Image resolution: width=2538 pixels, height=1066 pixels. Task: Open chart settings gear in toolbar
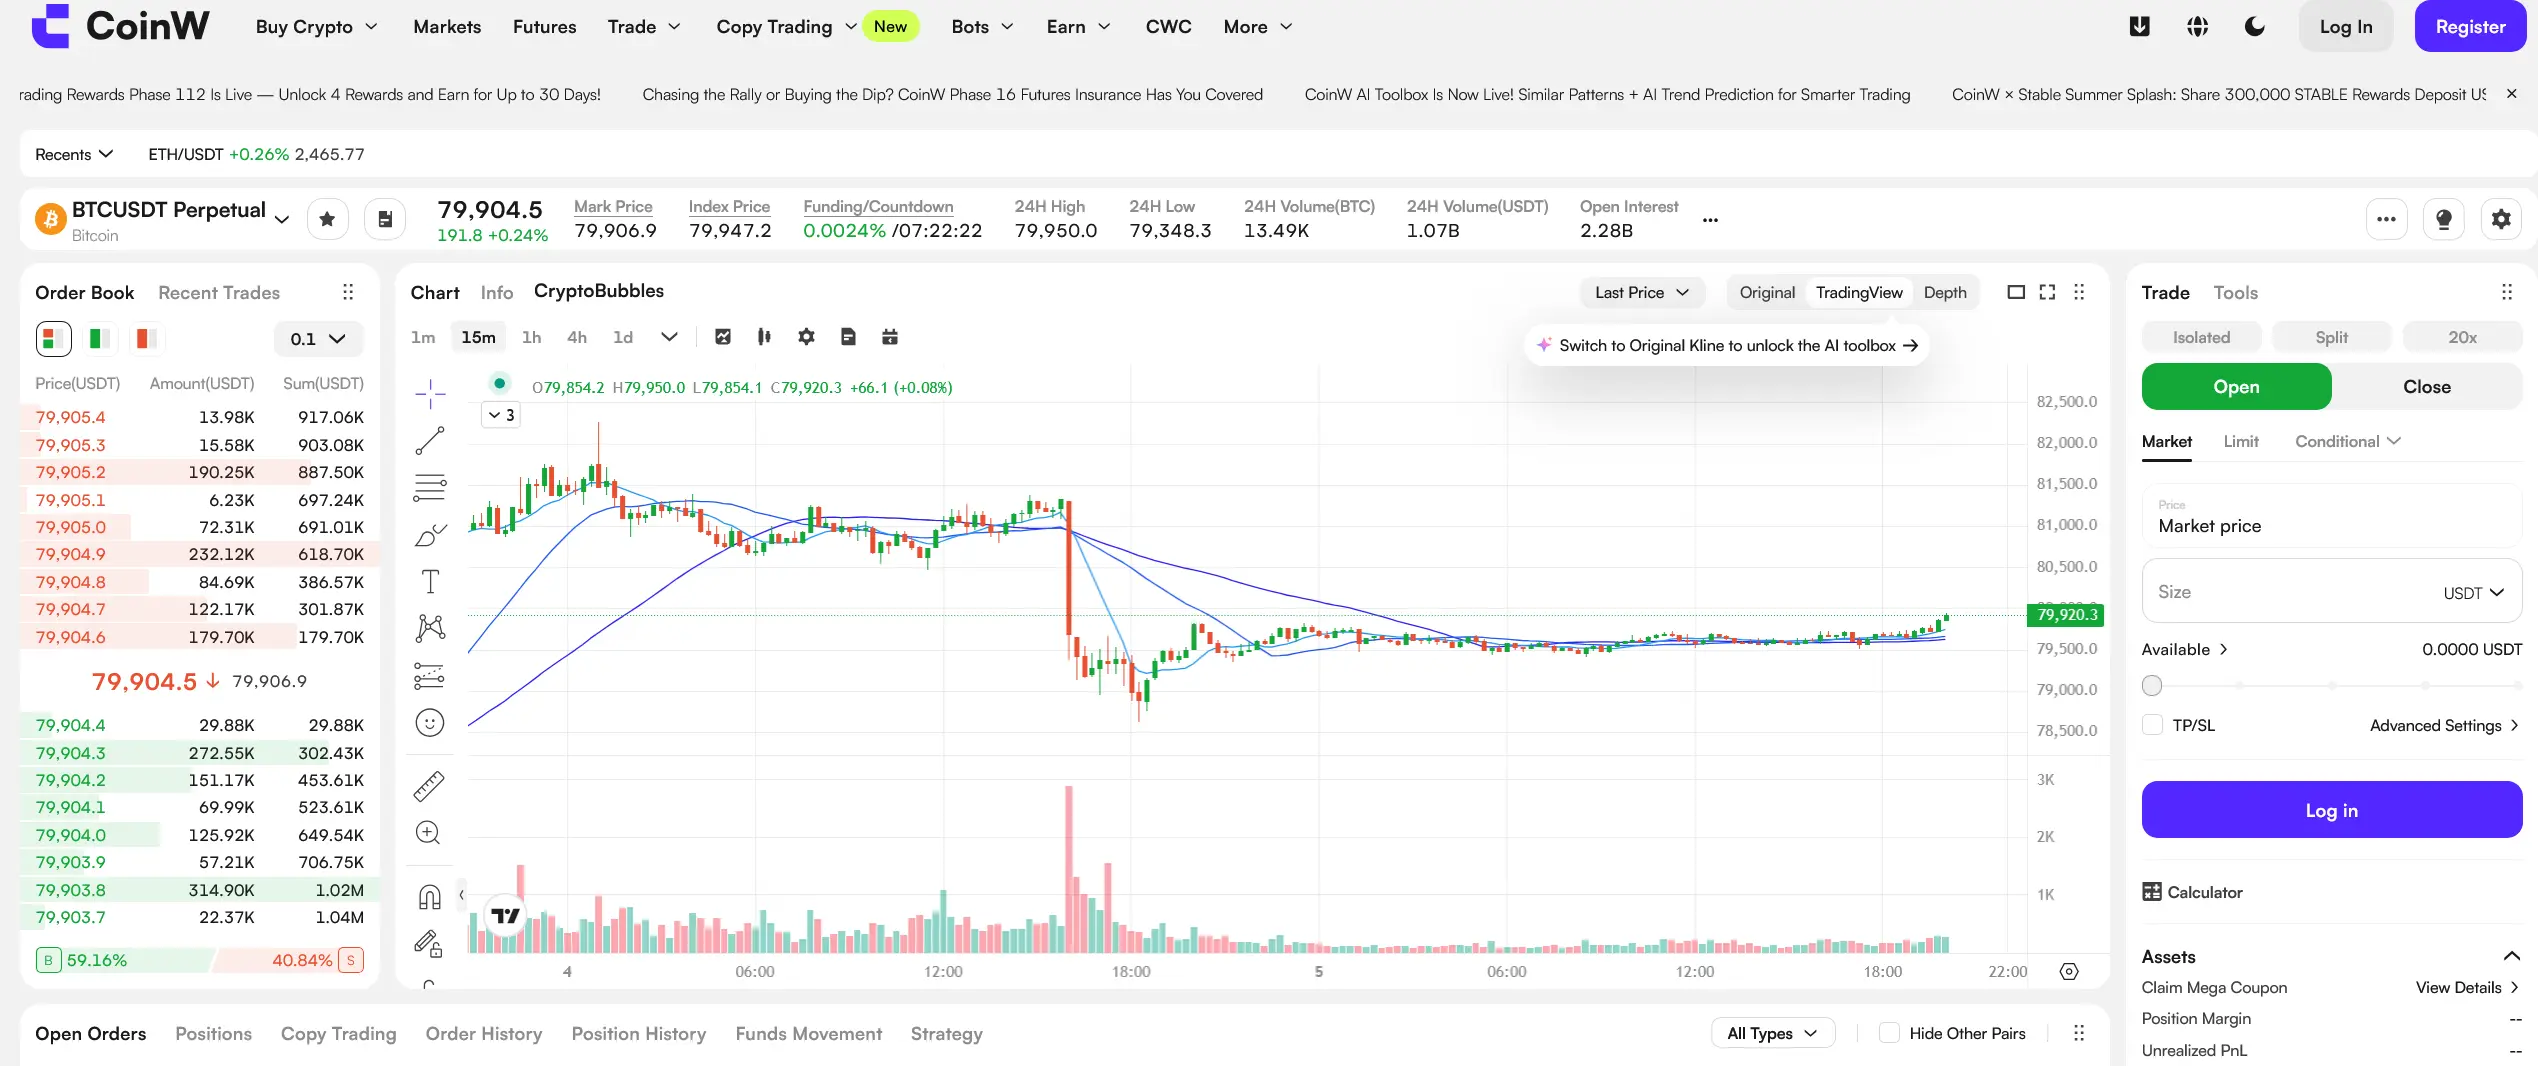click(x=806, y=337)
